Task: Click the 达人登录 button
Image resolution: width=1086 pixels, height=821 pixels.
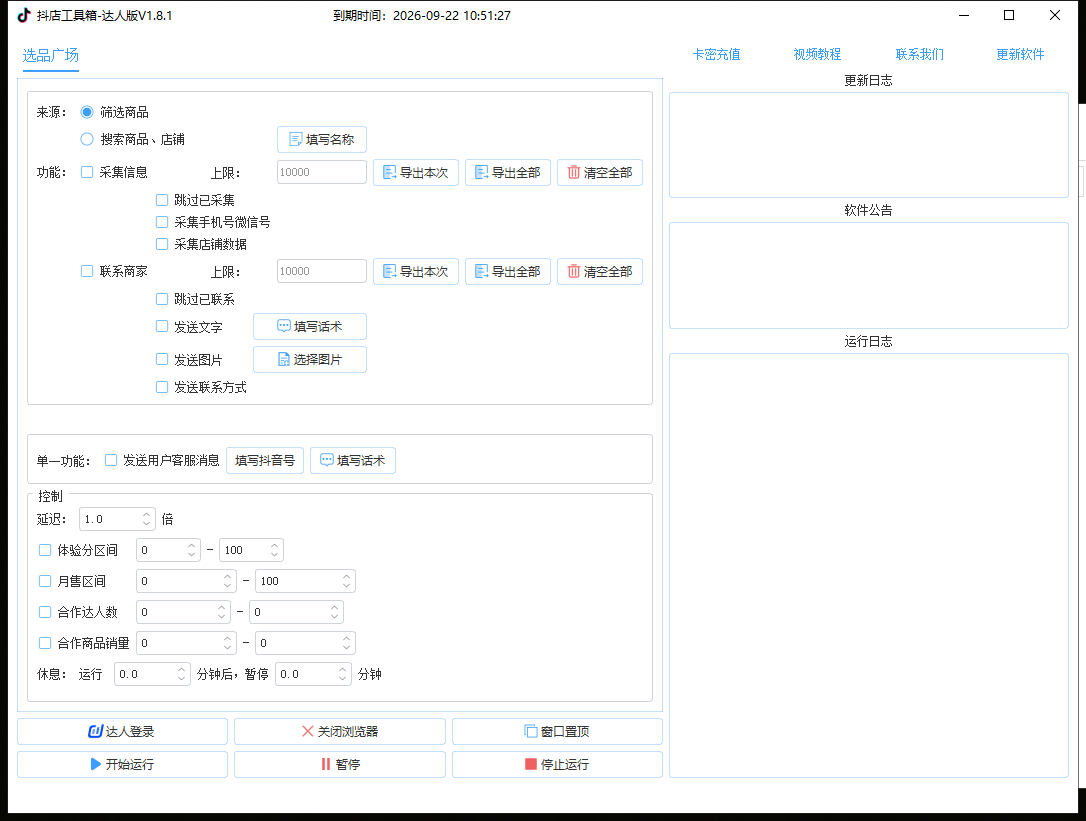Action: 122,731
